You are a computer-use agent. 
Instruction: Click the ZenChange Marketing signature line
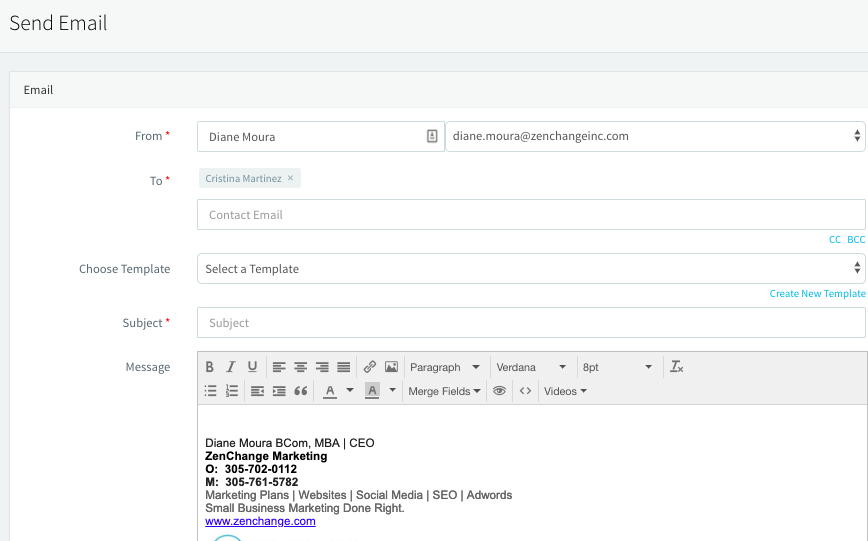click(x=266, y=456)
